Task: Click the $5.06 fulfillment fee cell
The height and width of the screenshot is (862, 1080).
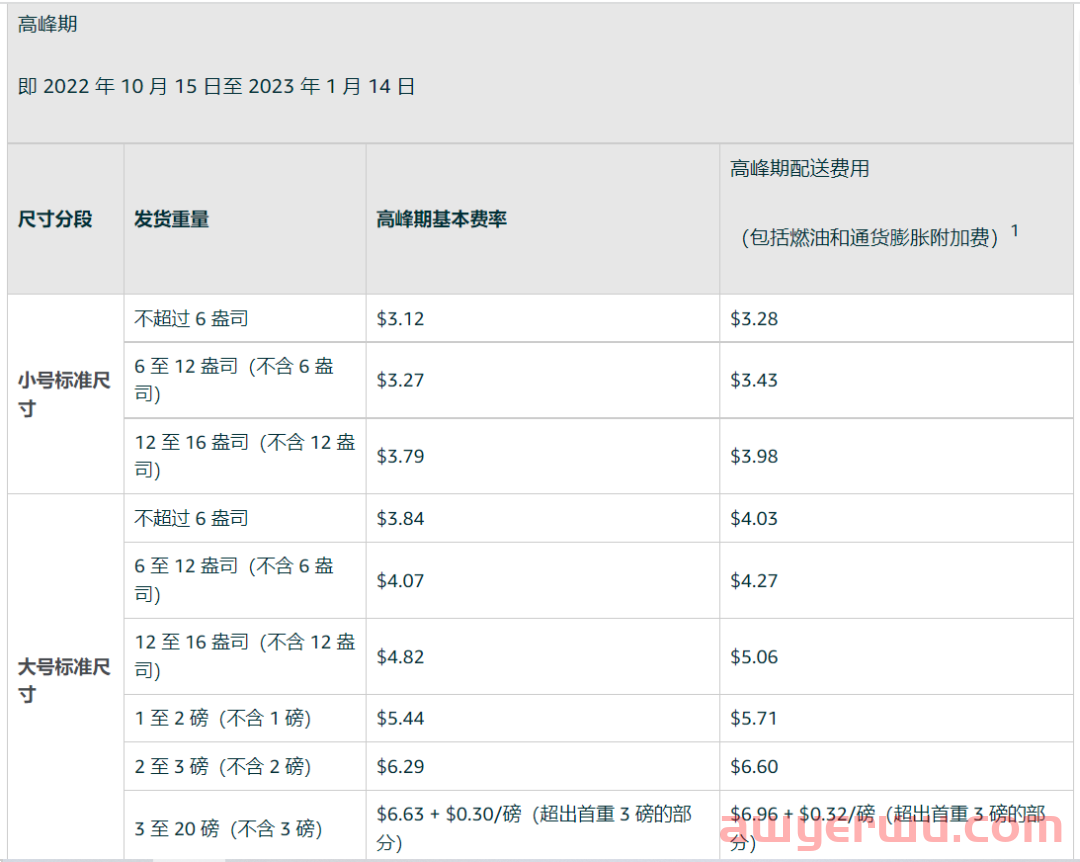Action: [x=754, y=657]
